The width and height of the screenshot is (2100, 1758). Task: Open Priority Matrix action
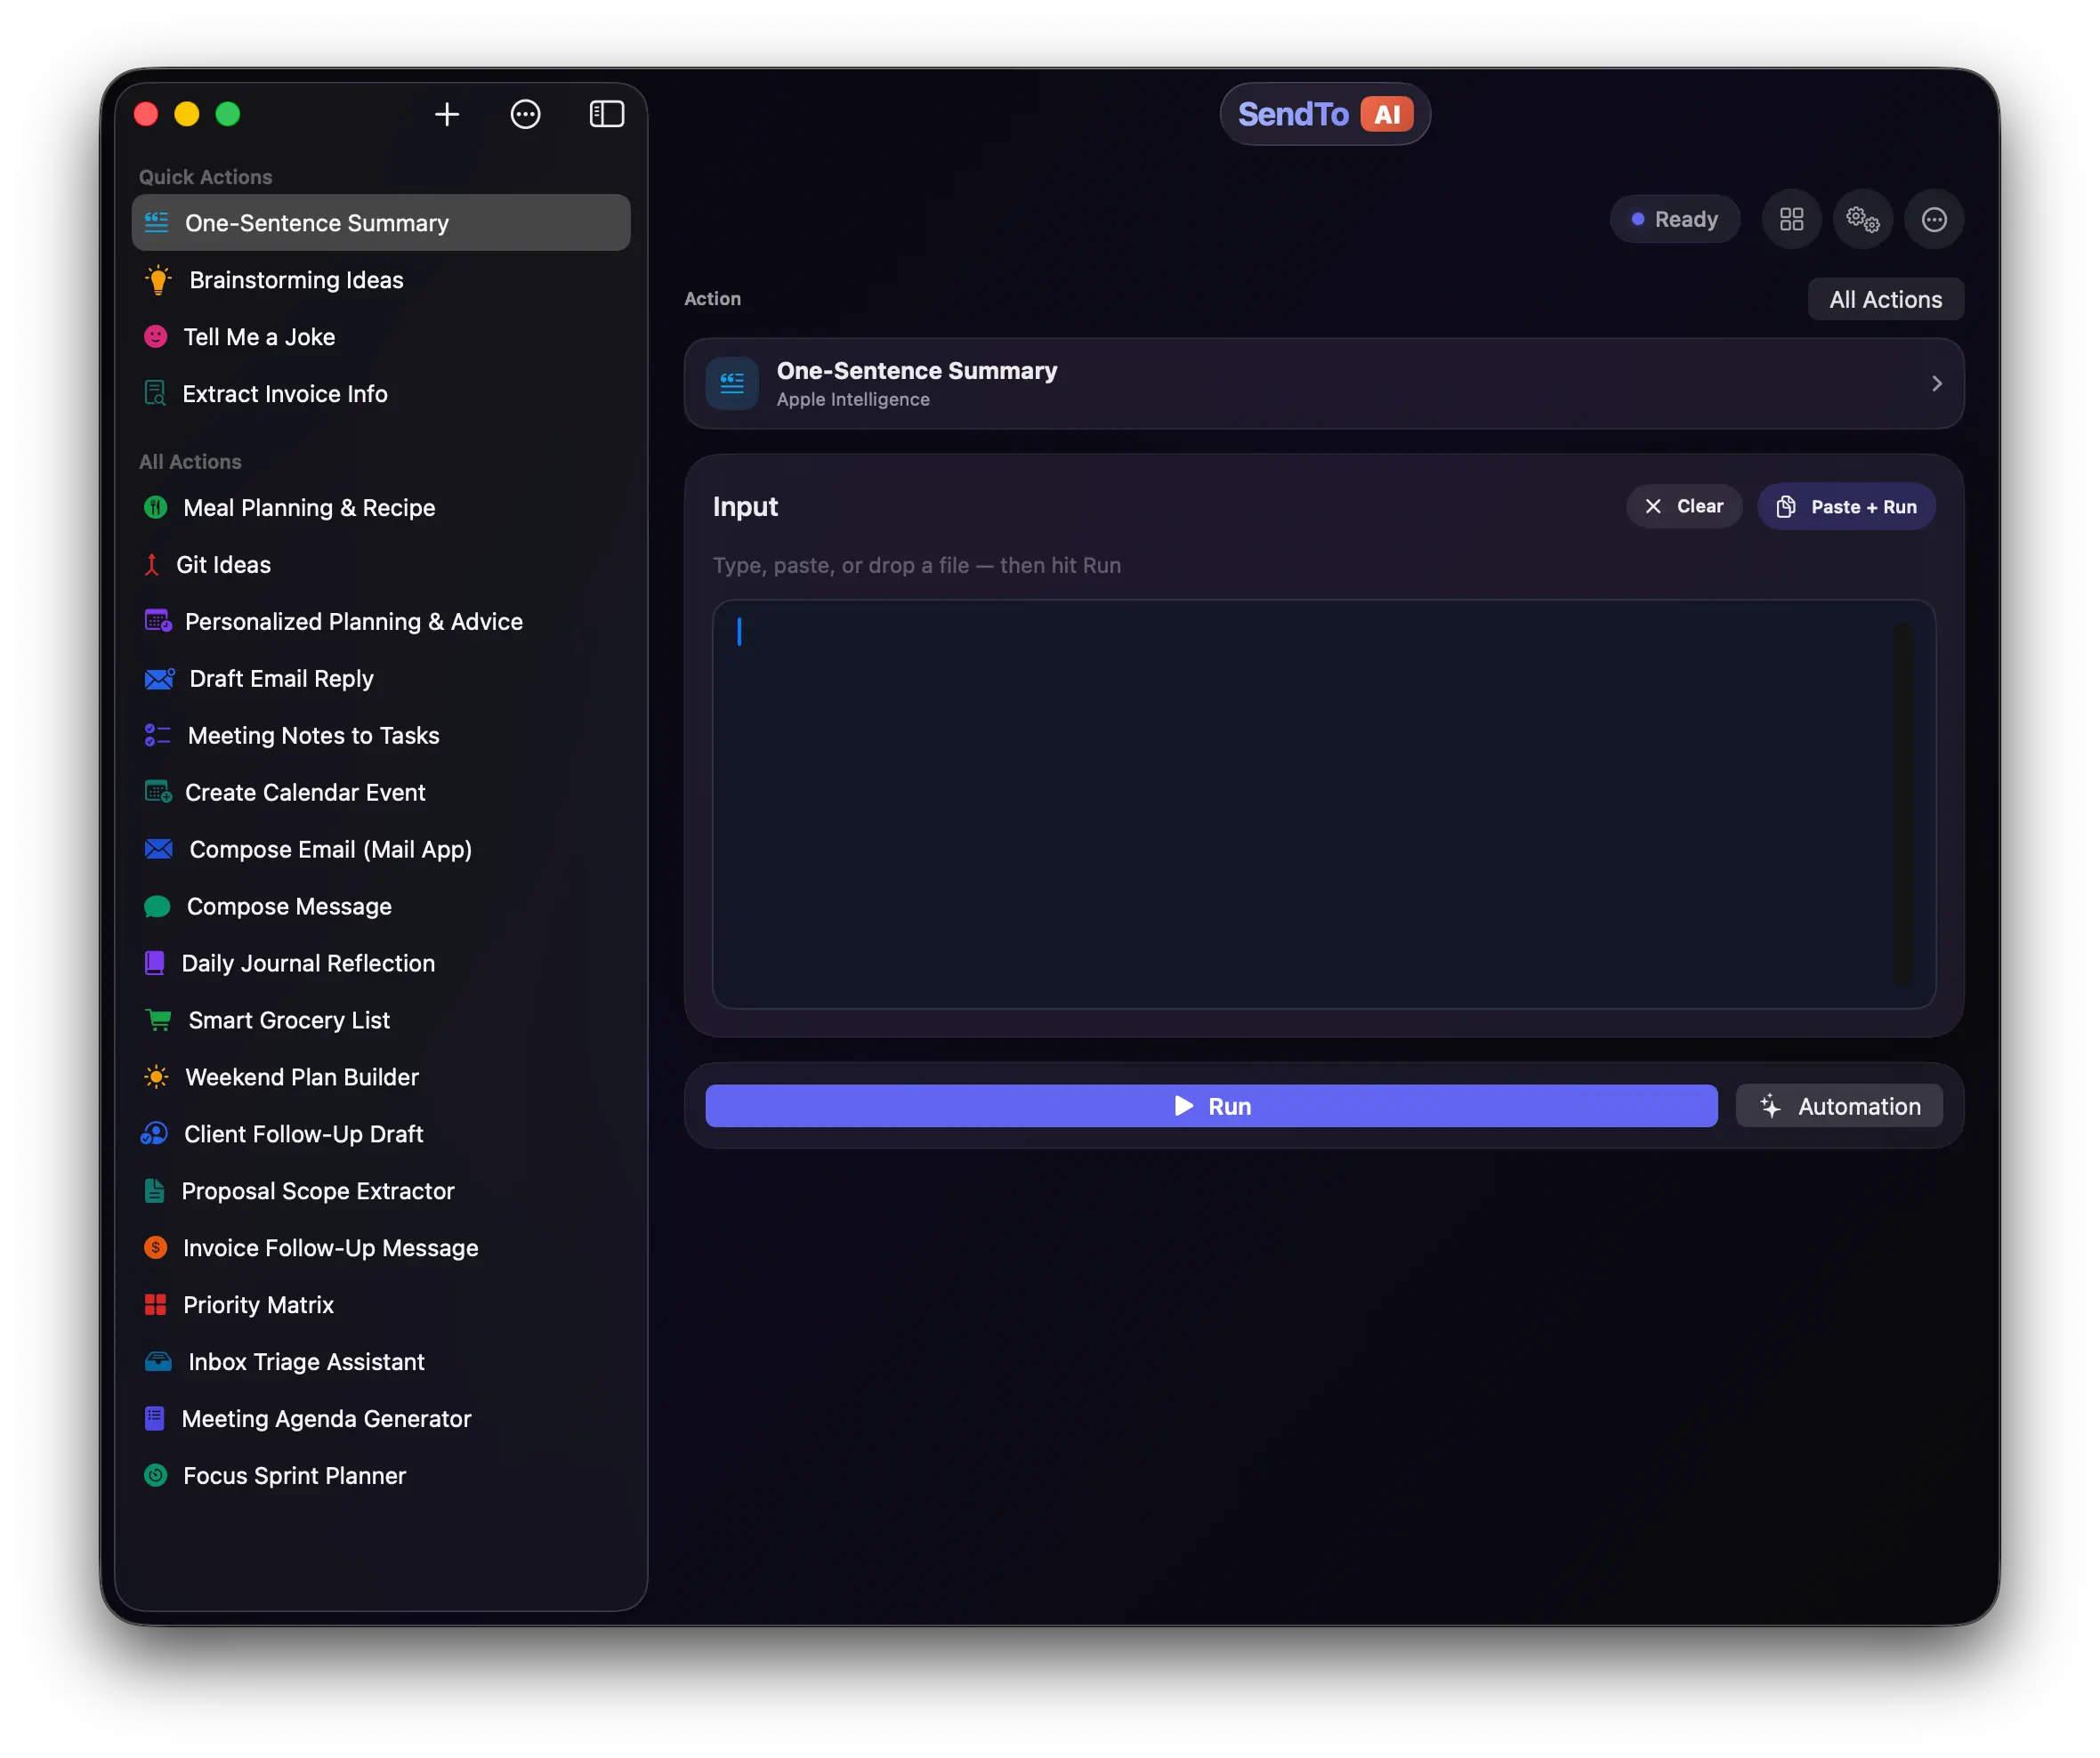pos(381,1306)
